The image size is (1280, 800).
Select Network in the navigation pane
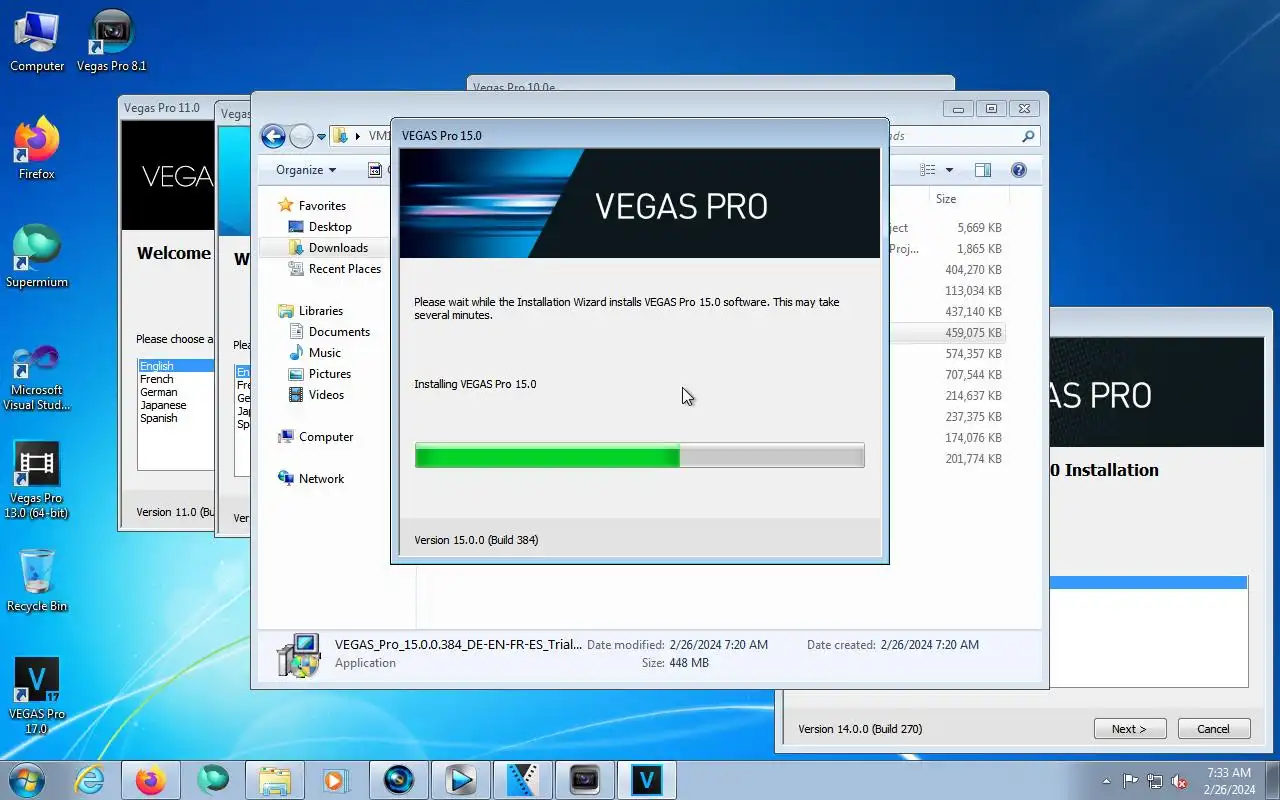coord(321,479)
